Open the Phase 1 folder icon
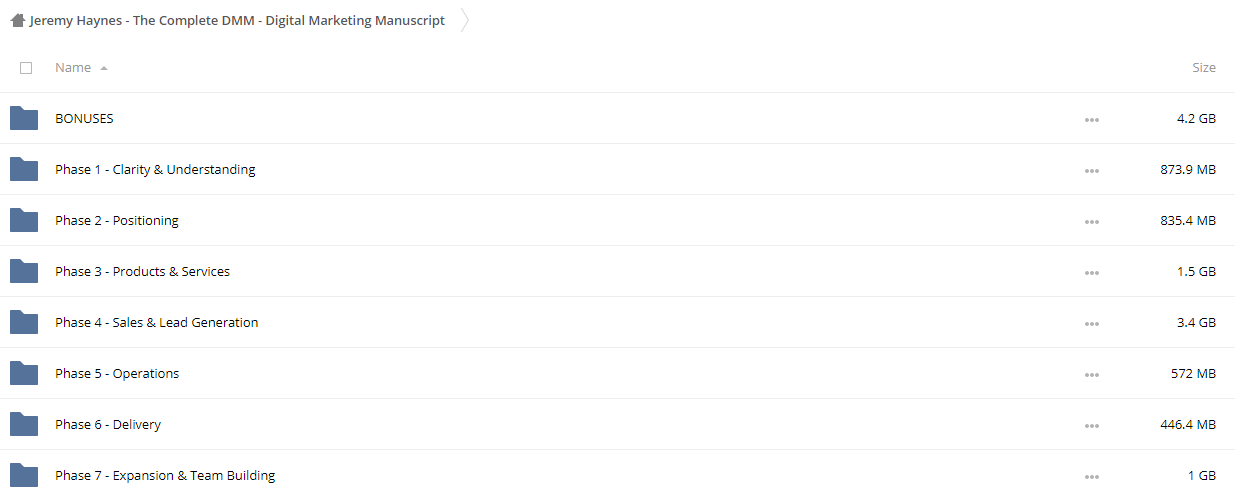 [24, 169]
